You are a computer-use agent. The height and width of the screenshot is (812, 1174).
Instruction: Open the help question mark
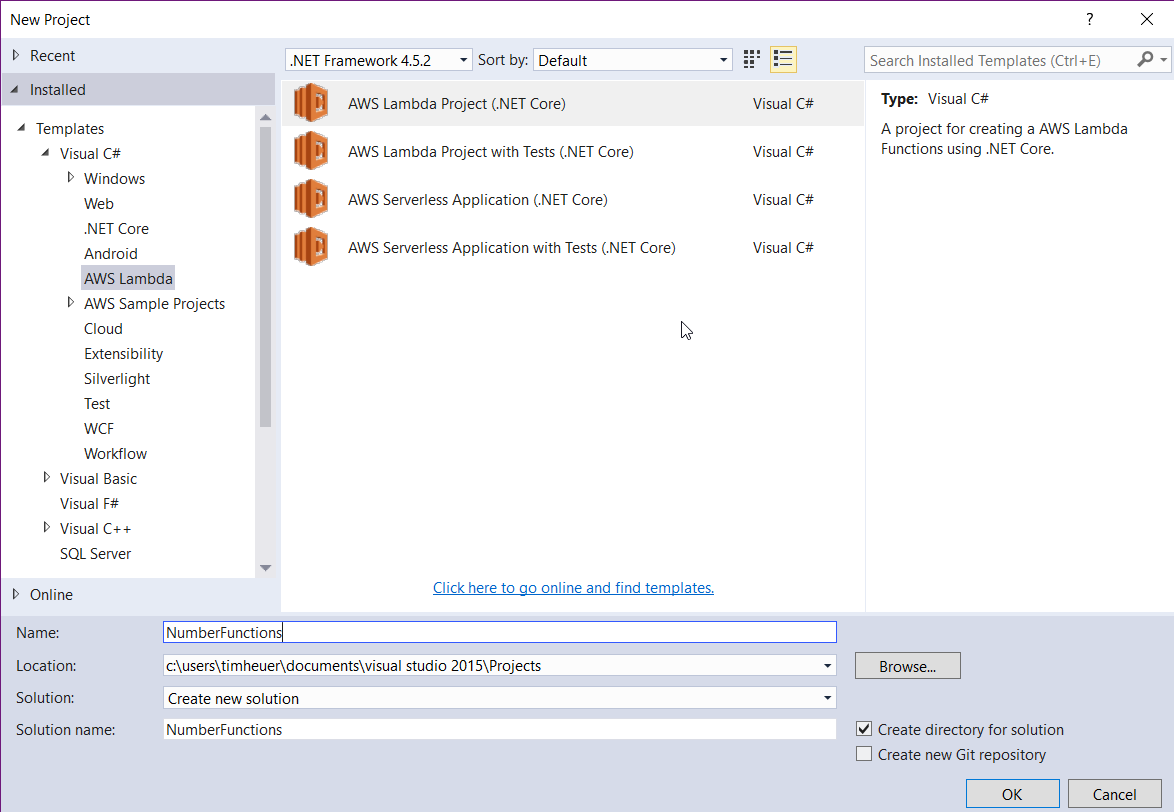[1089, 19]
